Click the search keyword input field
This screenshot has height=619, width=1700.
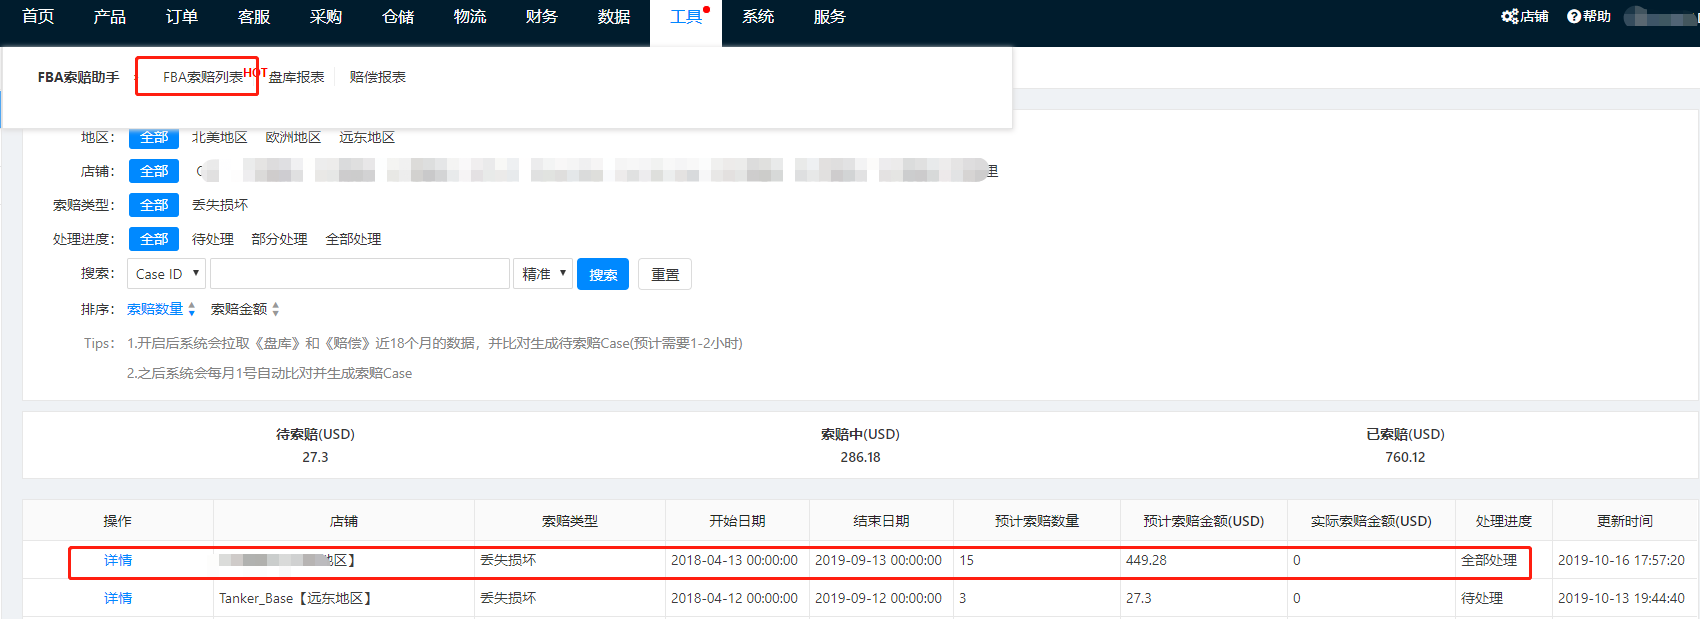pyautogui.click(x=359, y=274)
